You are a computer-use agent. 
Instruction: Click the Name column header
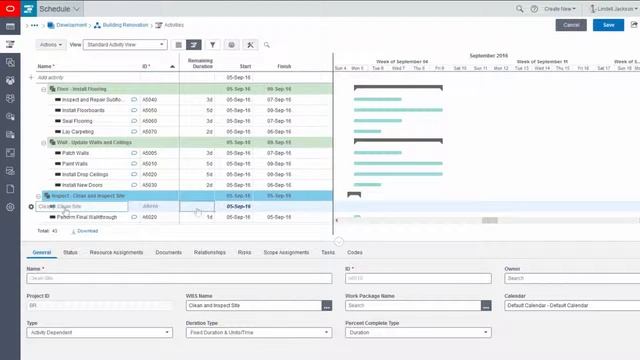pos(46,66)
